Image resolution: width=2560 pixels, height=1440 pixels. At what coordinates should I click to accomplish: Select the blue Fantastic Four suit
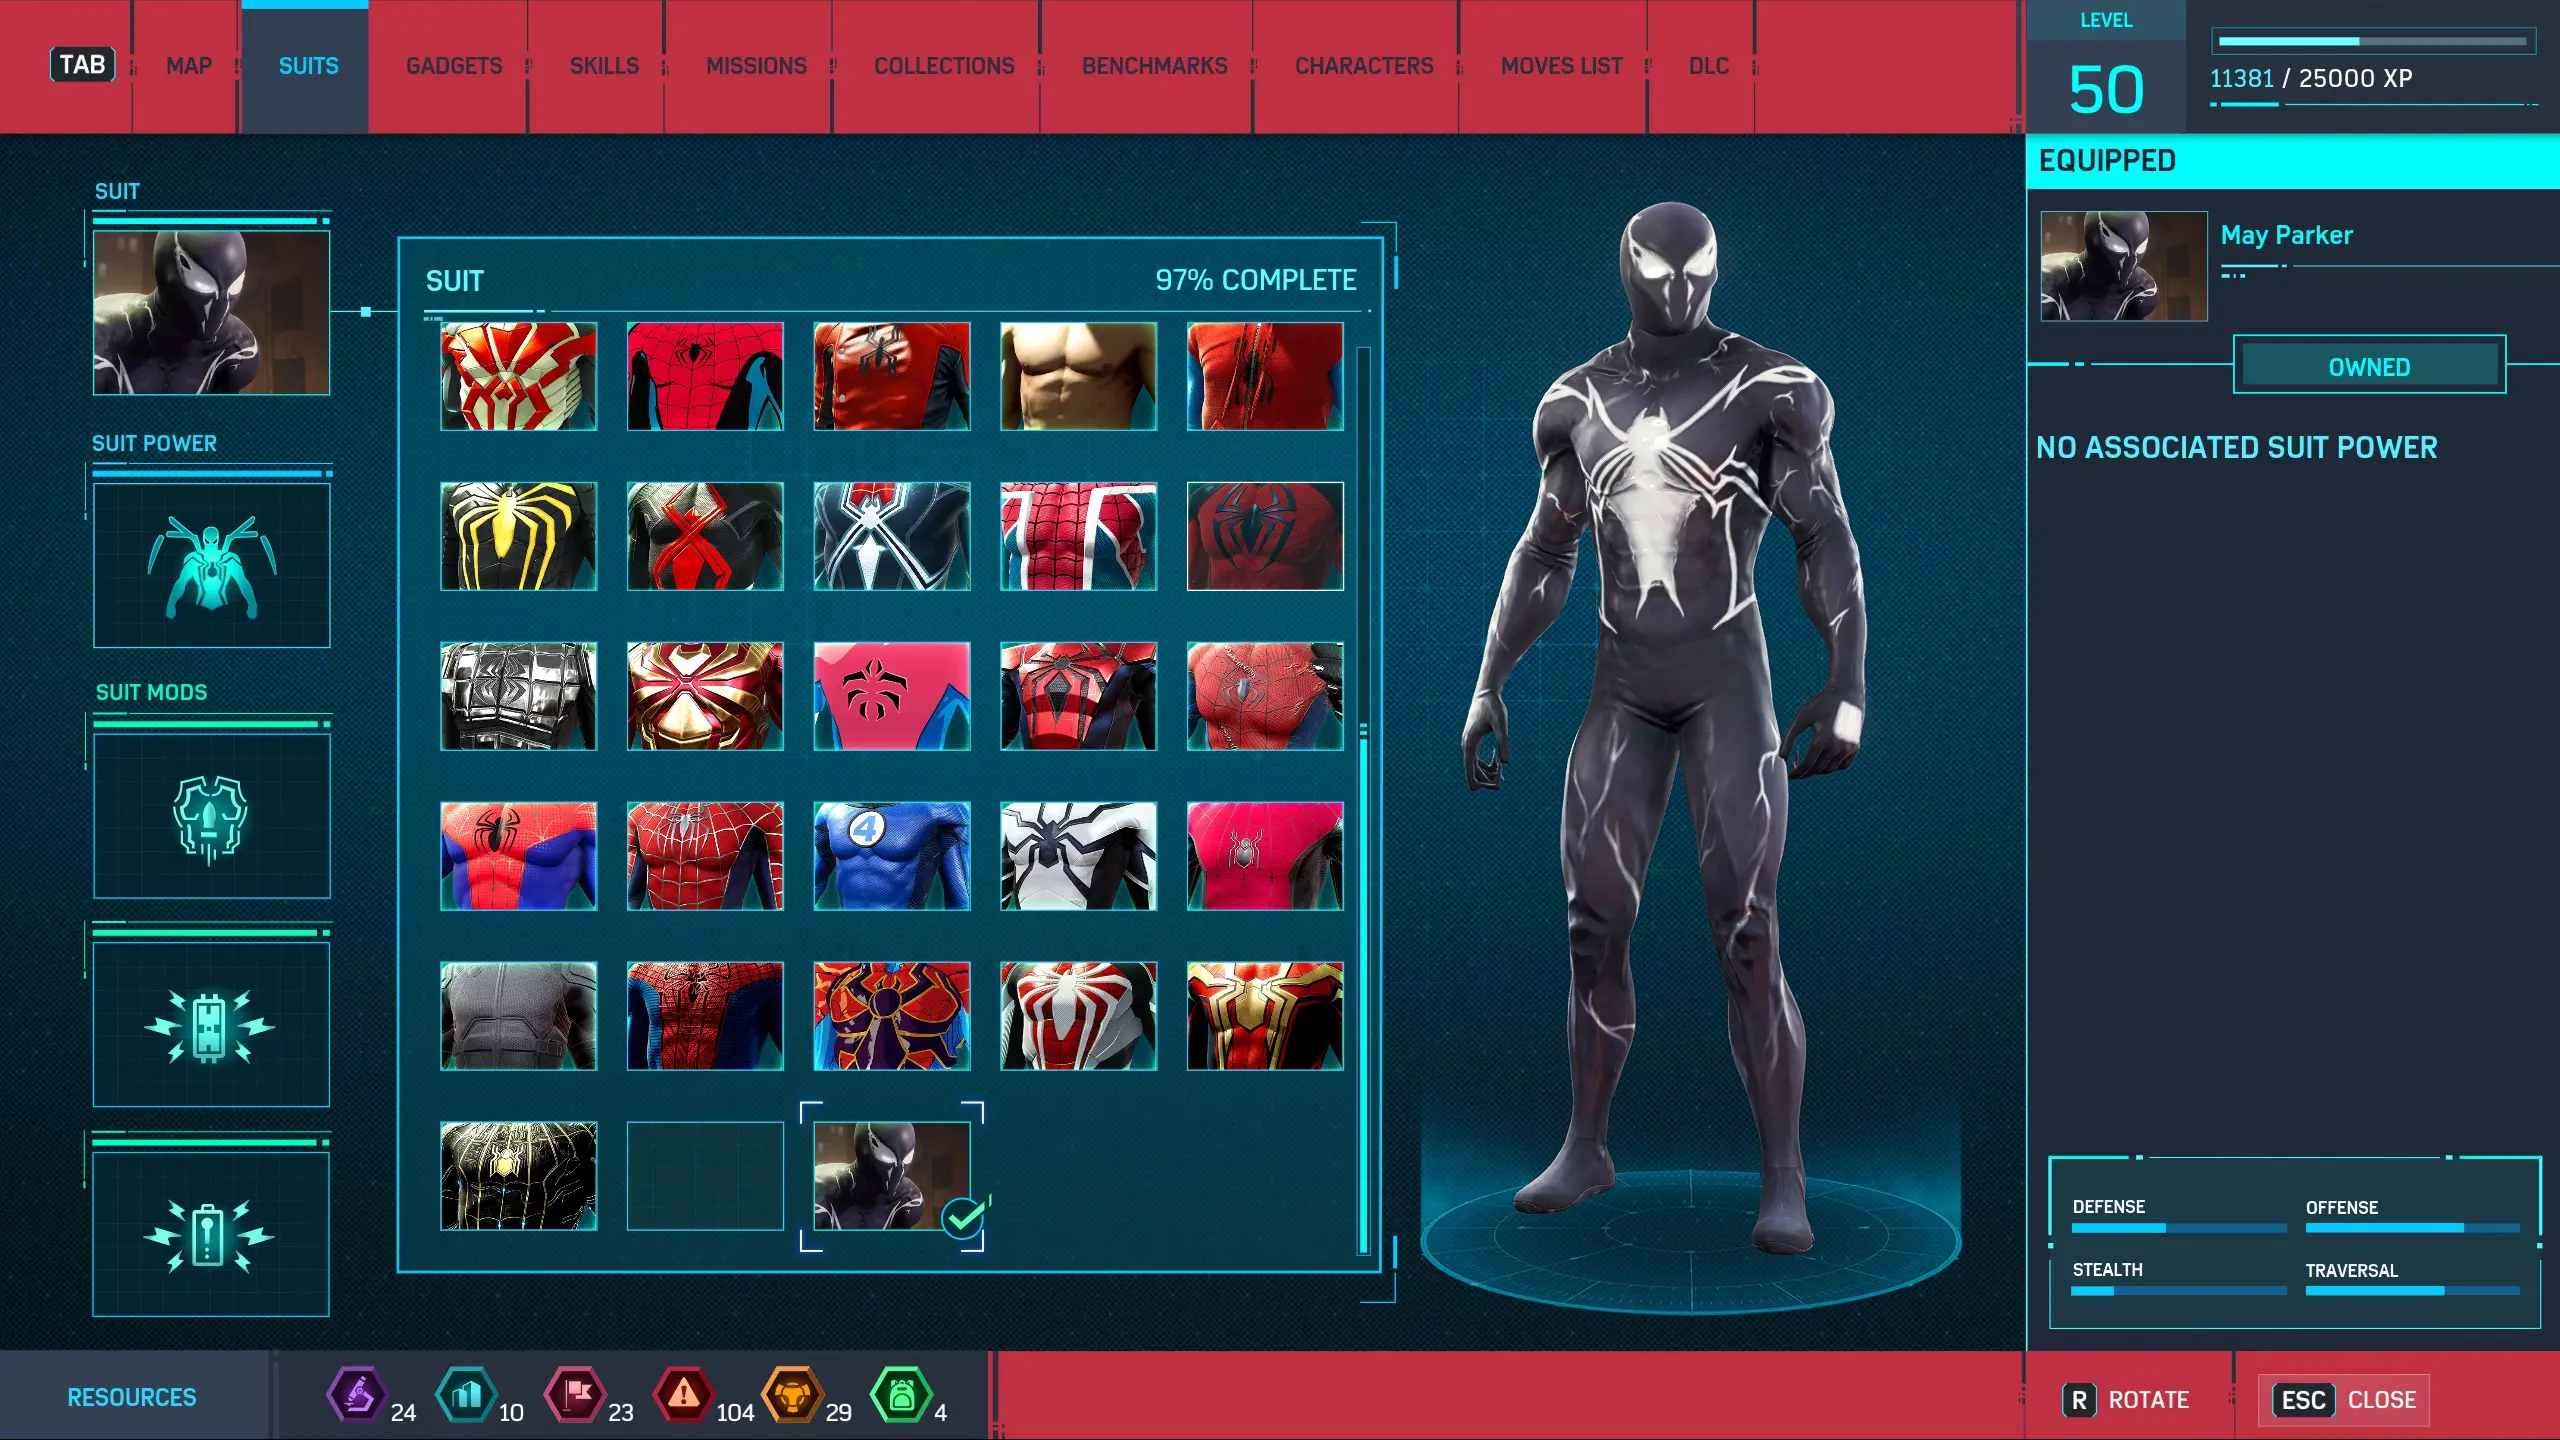(891, 856)
